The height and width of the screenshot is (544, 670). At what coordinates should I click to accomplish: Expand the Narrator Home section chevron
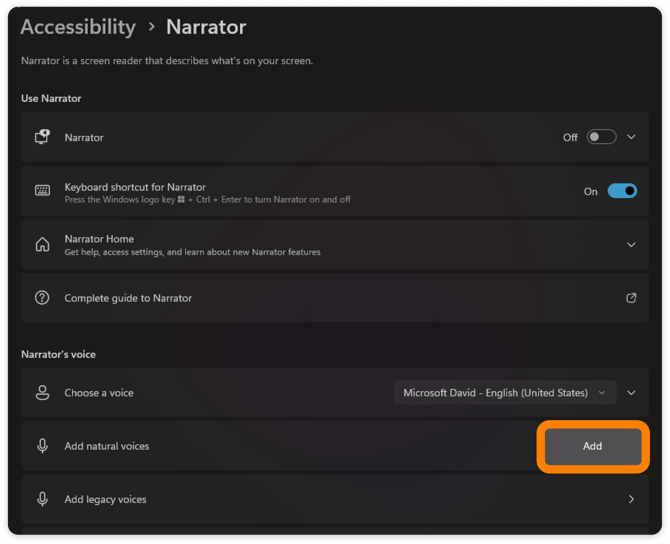point(631,244)
